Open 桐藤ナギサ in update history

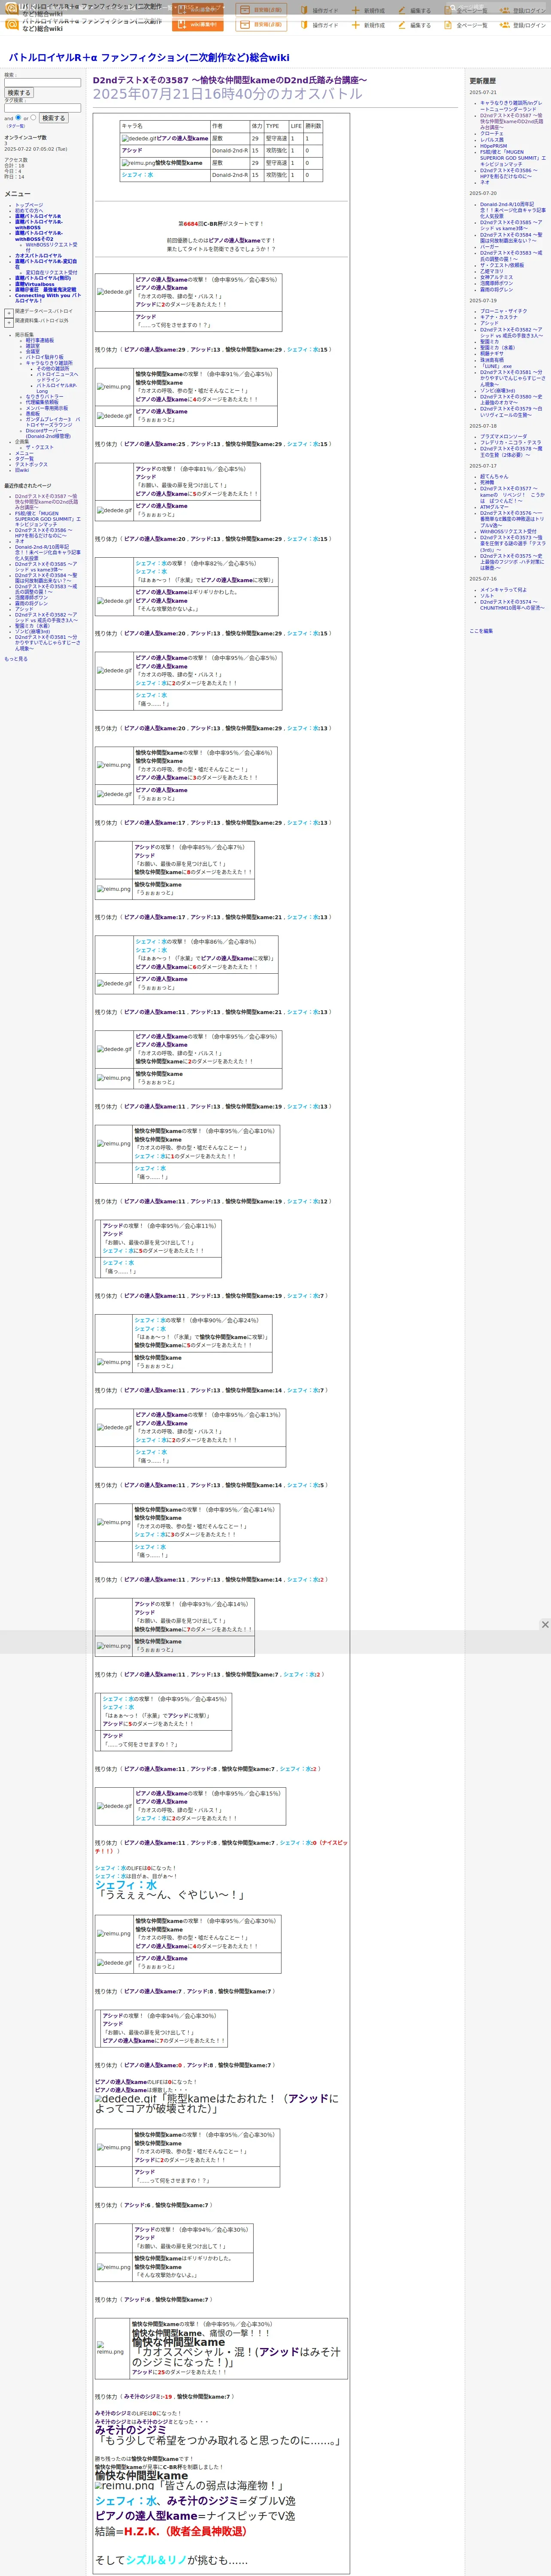[x=492, y=354]
